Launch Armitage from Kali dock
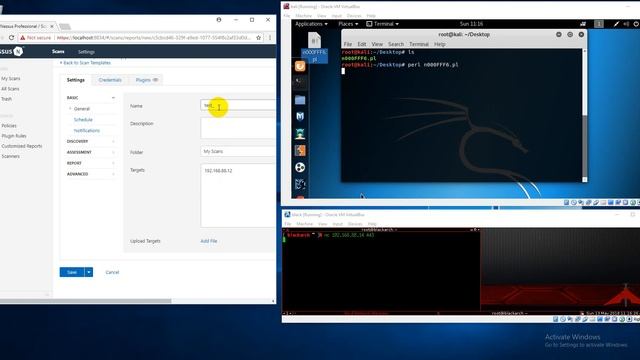This screenshot has width=640, height=360. tap(300, 133)
